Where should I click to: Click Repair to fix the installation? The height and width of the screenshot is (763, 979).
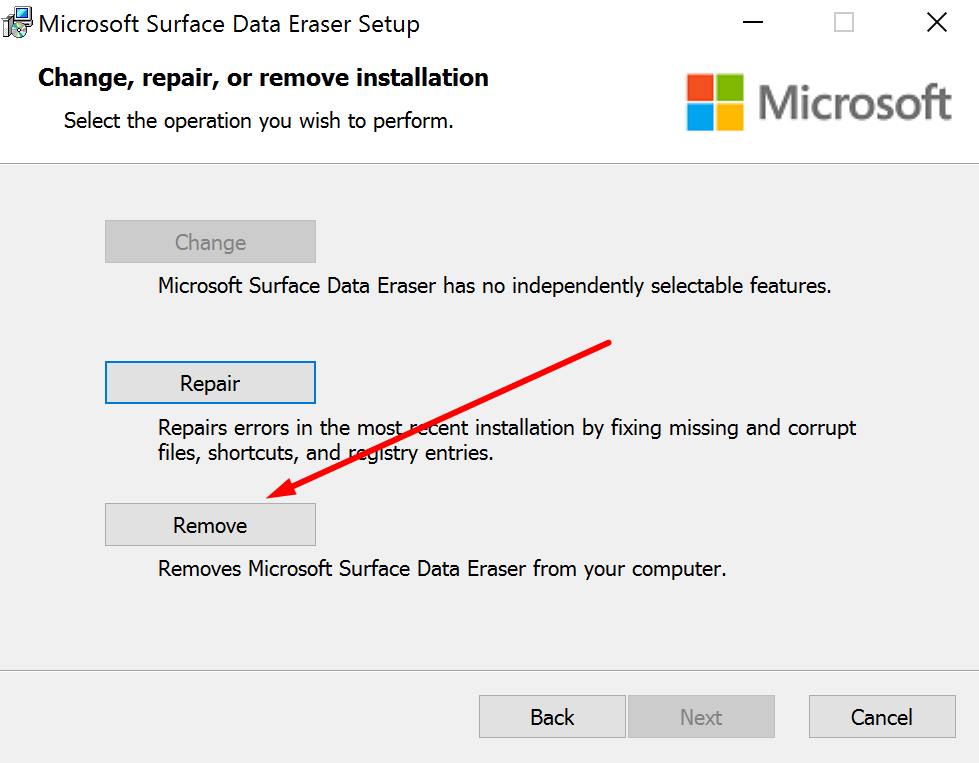pos(210,382)
